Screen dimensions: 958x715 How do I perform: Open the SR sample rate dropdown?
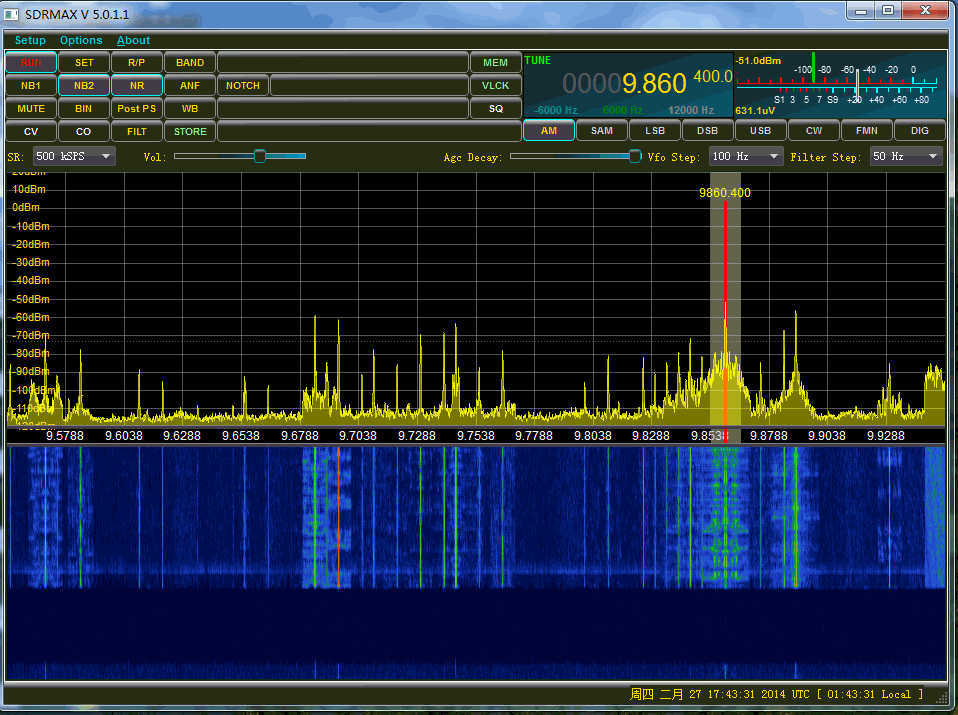tap(74, 156)
